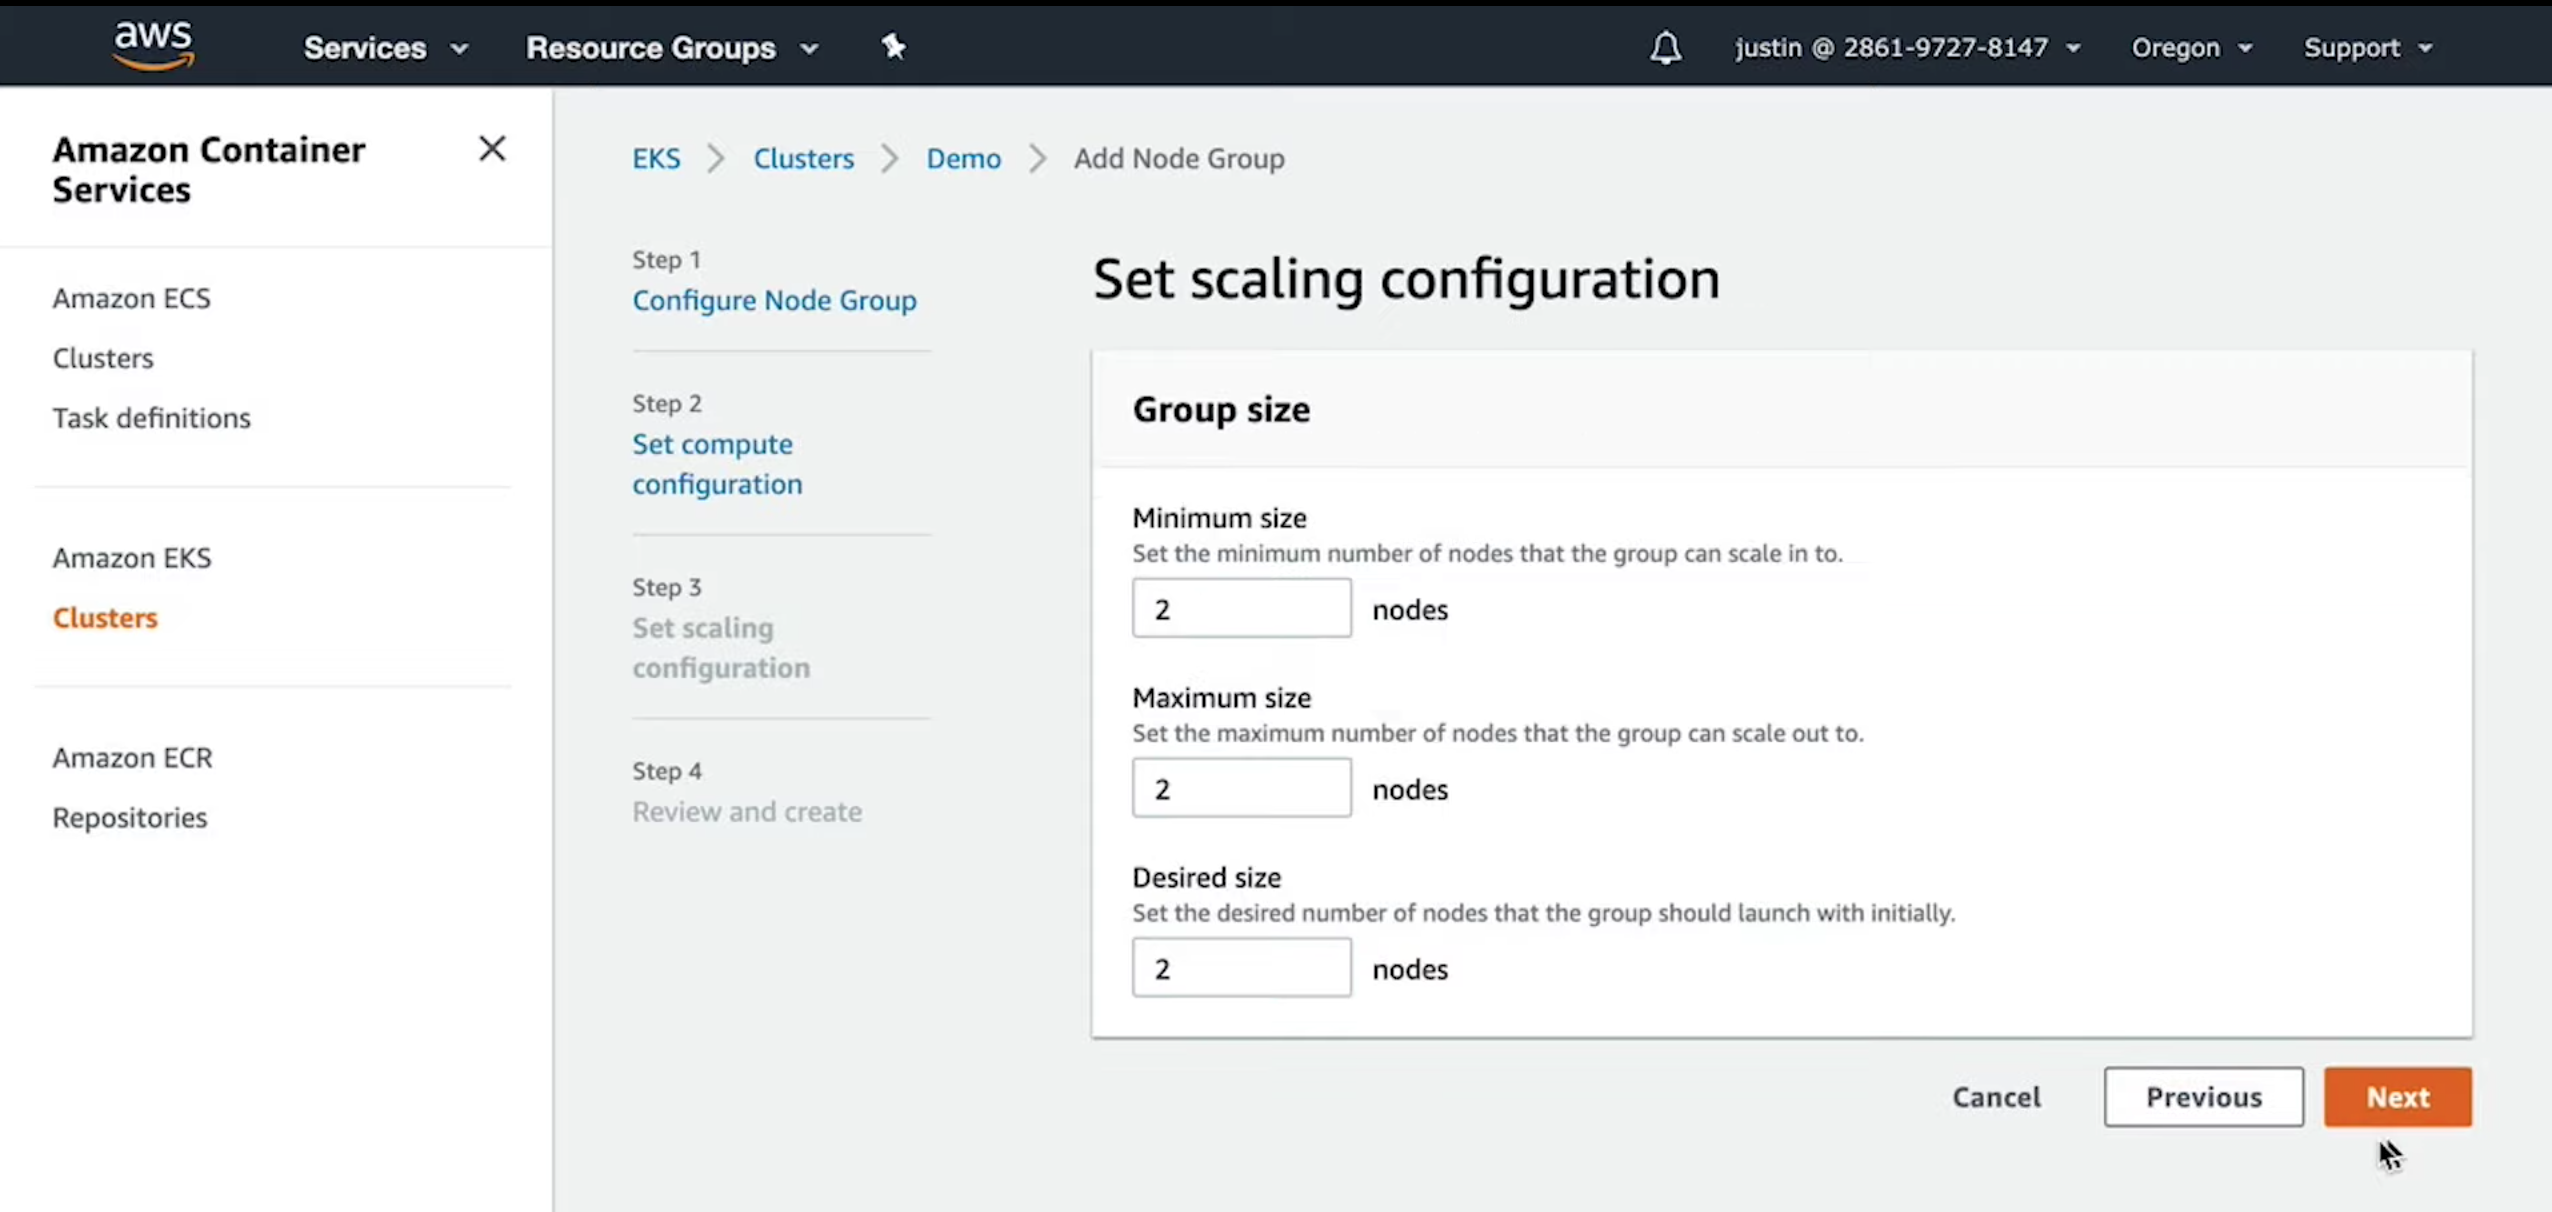Screen dimensions: 2552x1212
Task: Click the AWS logo home icon
Action: pyautogui.click(x=153, y=46)
